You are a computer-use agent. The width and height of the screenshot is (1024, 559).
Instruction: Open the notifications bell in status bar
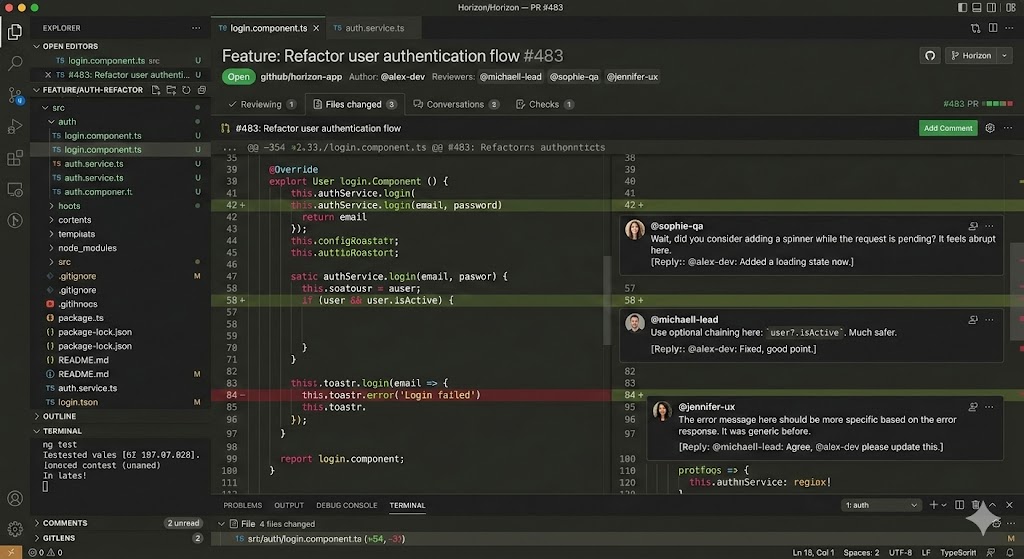click(1010, 552)
